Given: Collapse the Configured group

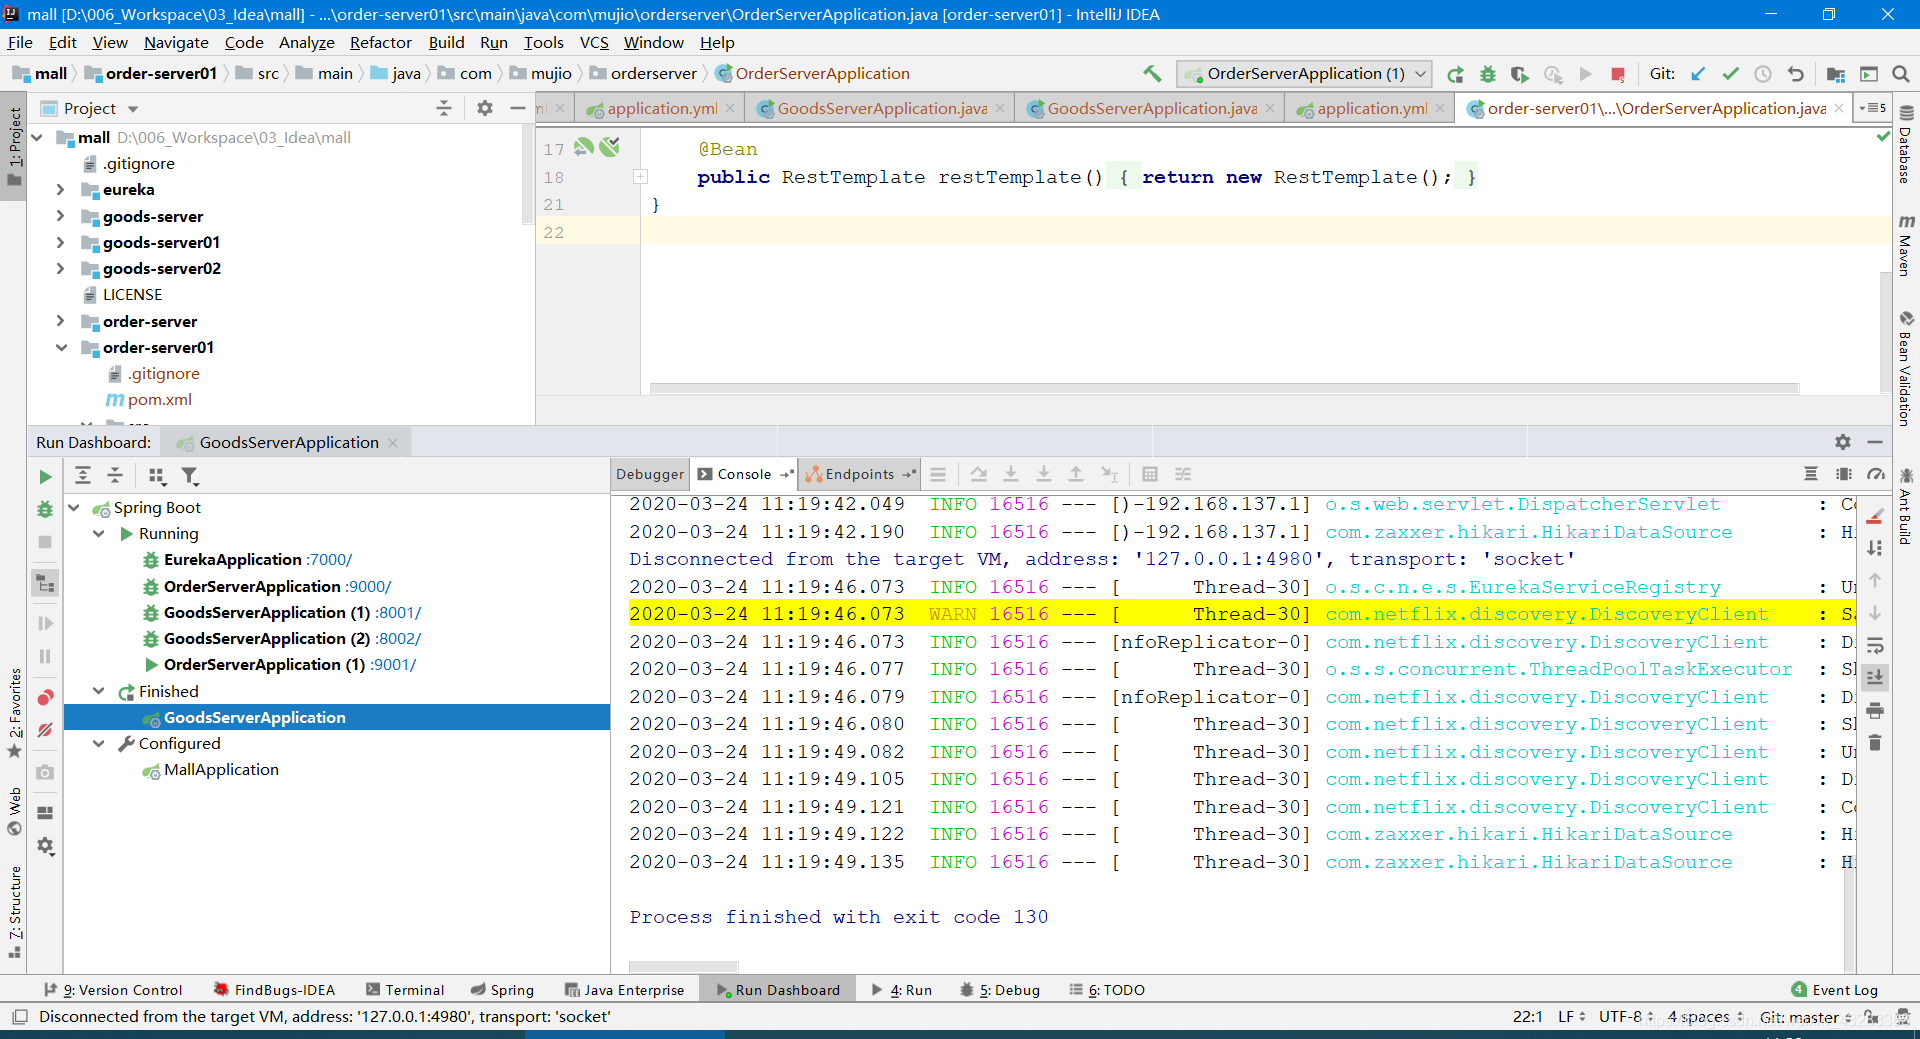Looking at the screenshot, I should click(99, 743).
